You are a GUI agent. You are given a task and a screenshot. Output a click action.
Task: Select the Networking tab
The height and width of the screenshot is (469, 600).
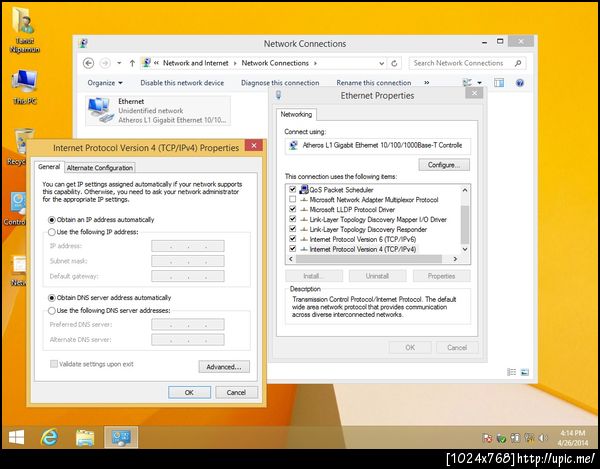click(296, 114)
